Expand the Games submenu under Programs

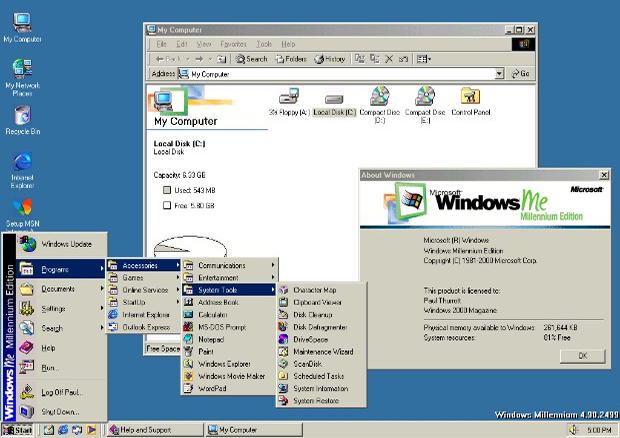(x=144, y=278)
